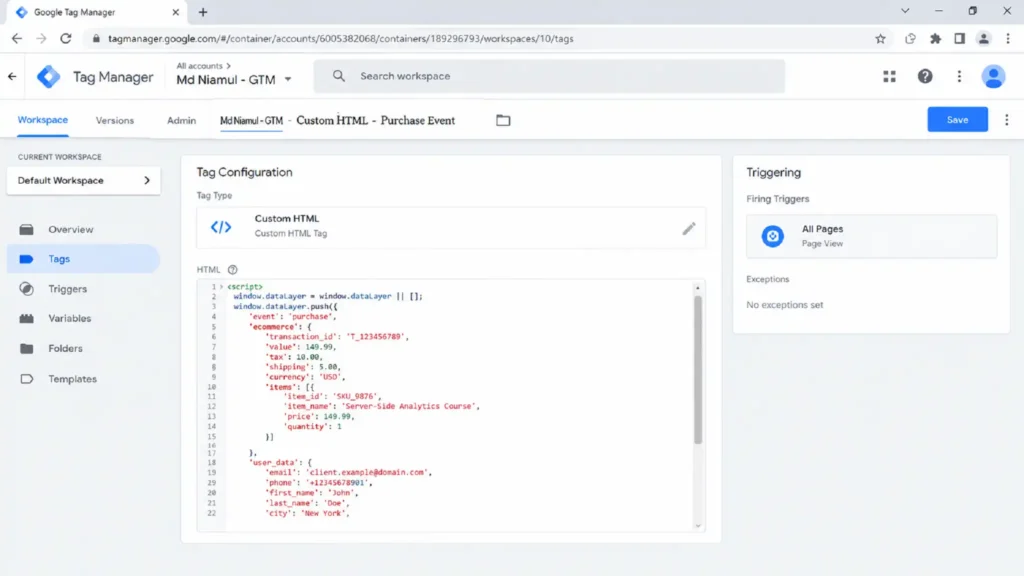Click the Custom HTML tag type row

[451, 227]
